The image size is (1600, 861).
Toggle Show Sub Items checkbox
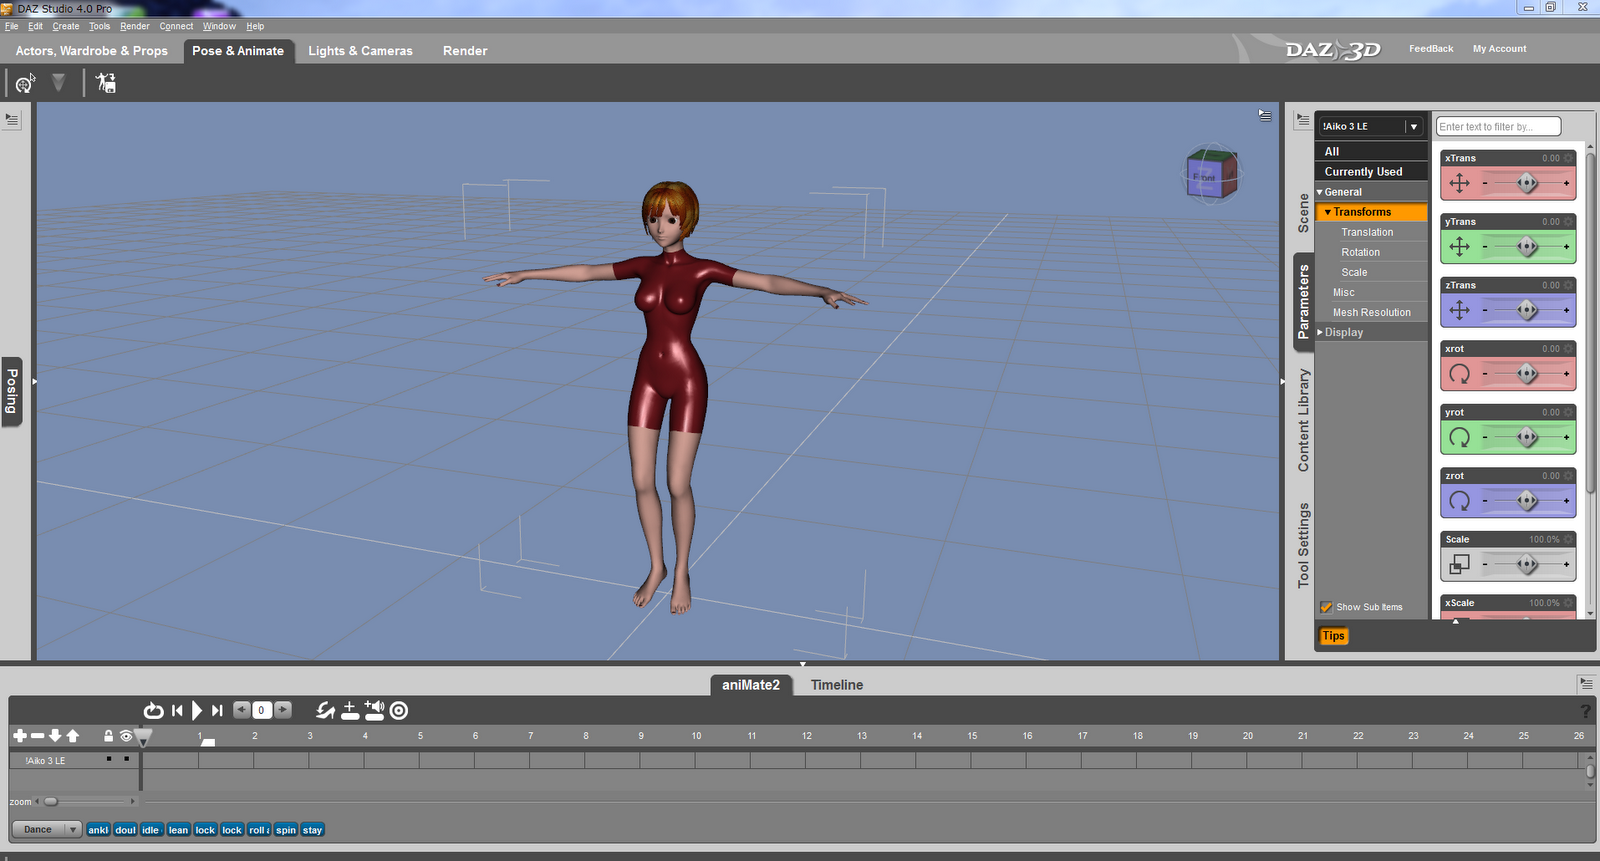click(1326, 607)
